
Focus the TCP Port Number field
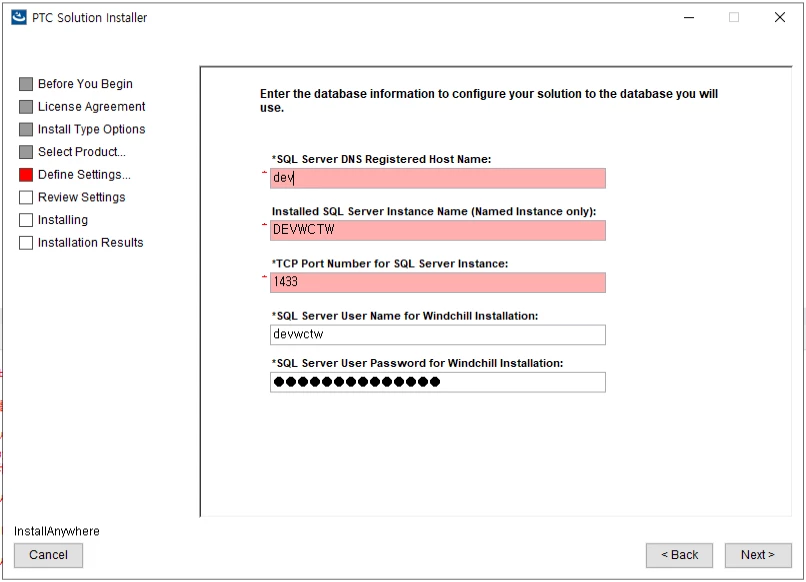click(437, 282)
